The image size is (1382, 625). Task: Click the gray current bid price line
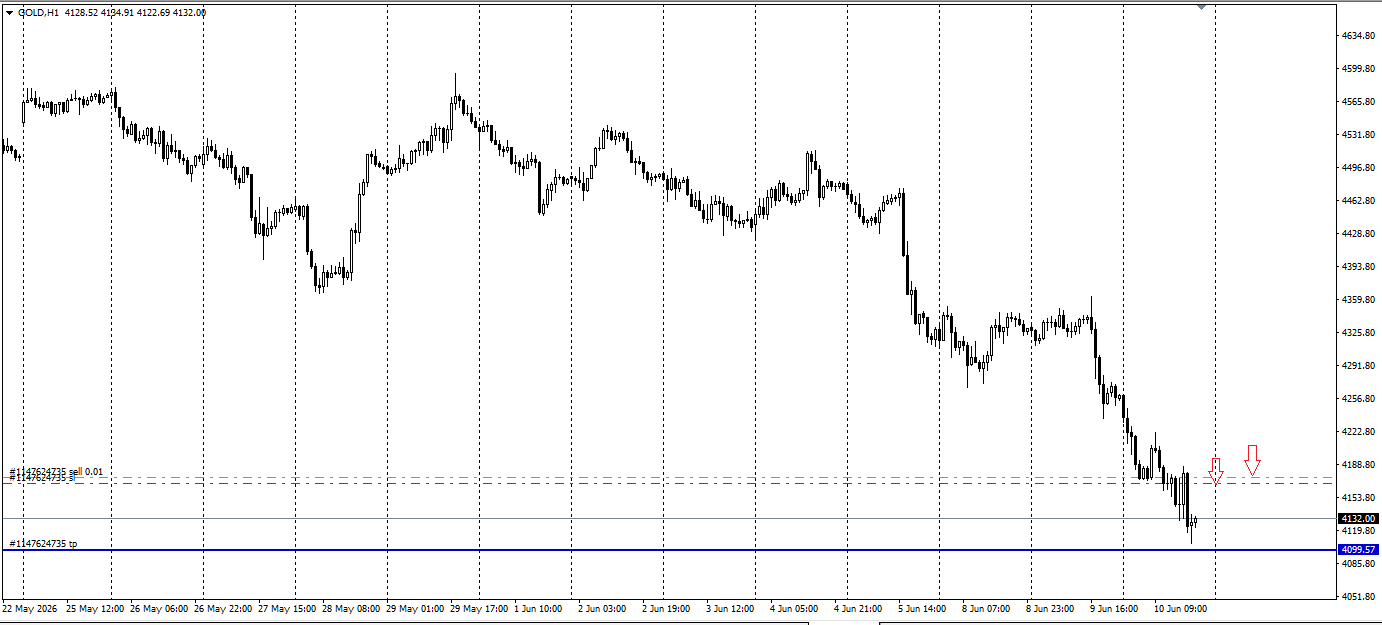(669, 518)
